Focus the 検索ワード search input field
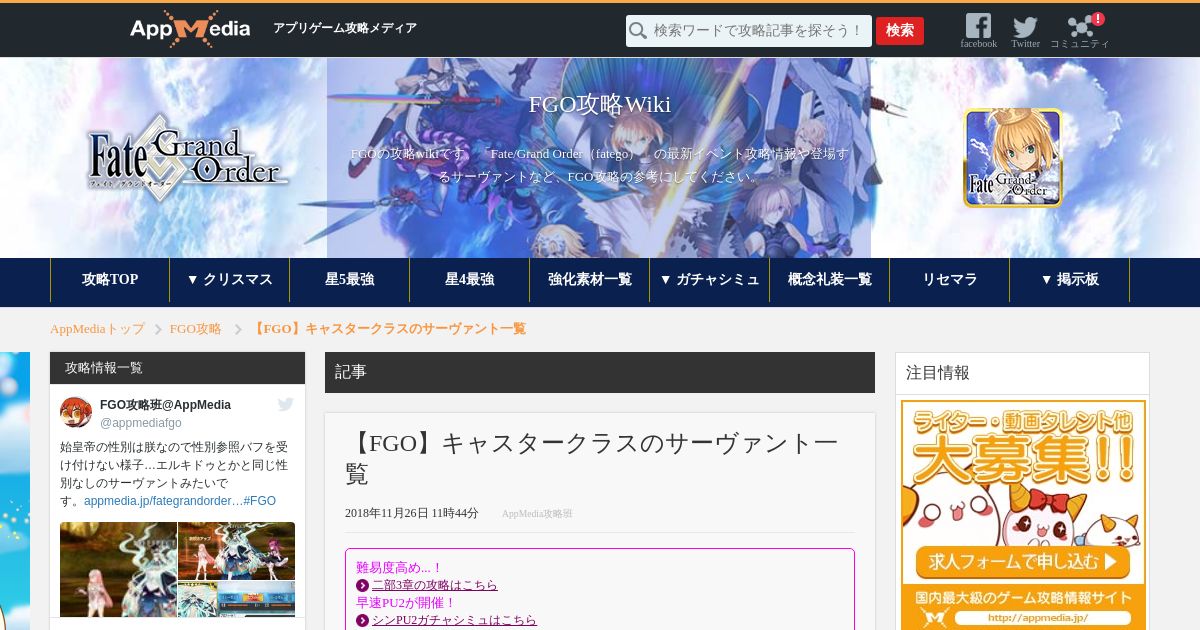The image size is (1200, 630). tap(749, 31)
